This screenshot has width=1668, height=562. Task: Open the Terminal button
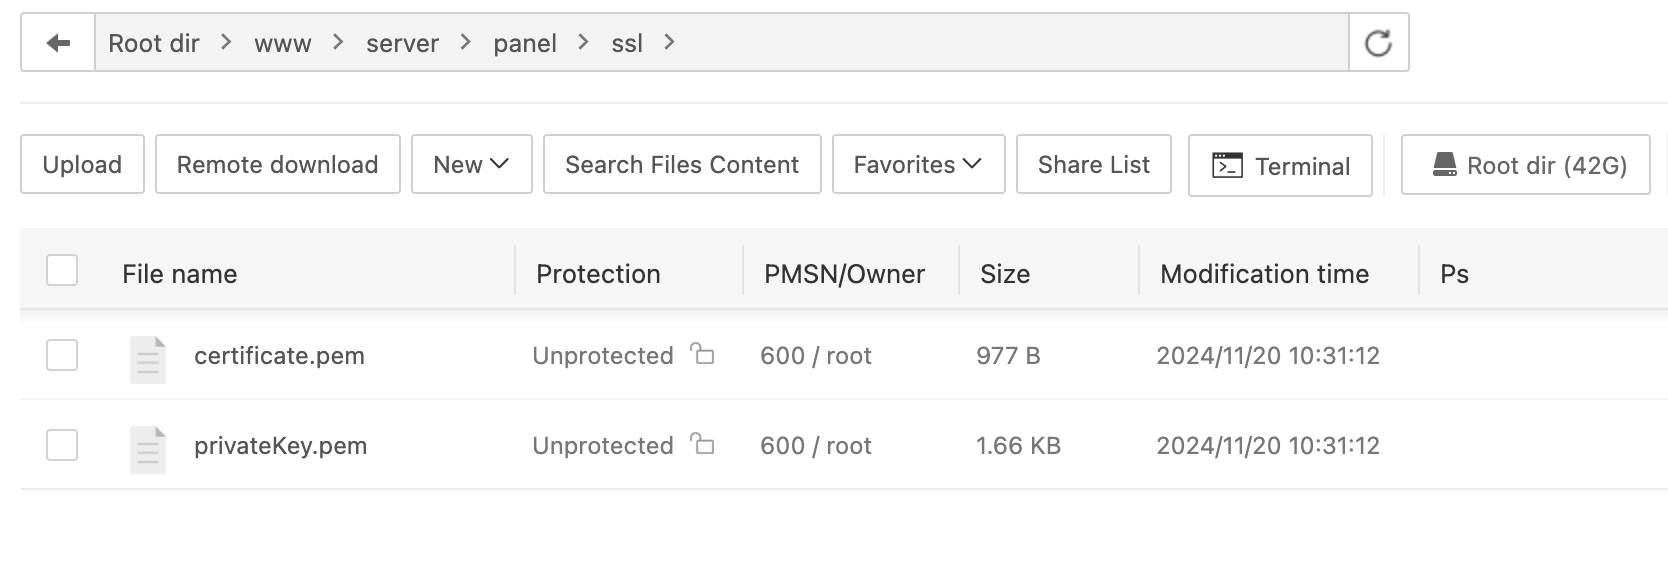(1280, 166)
